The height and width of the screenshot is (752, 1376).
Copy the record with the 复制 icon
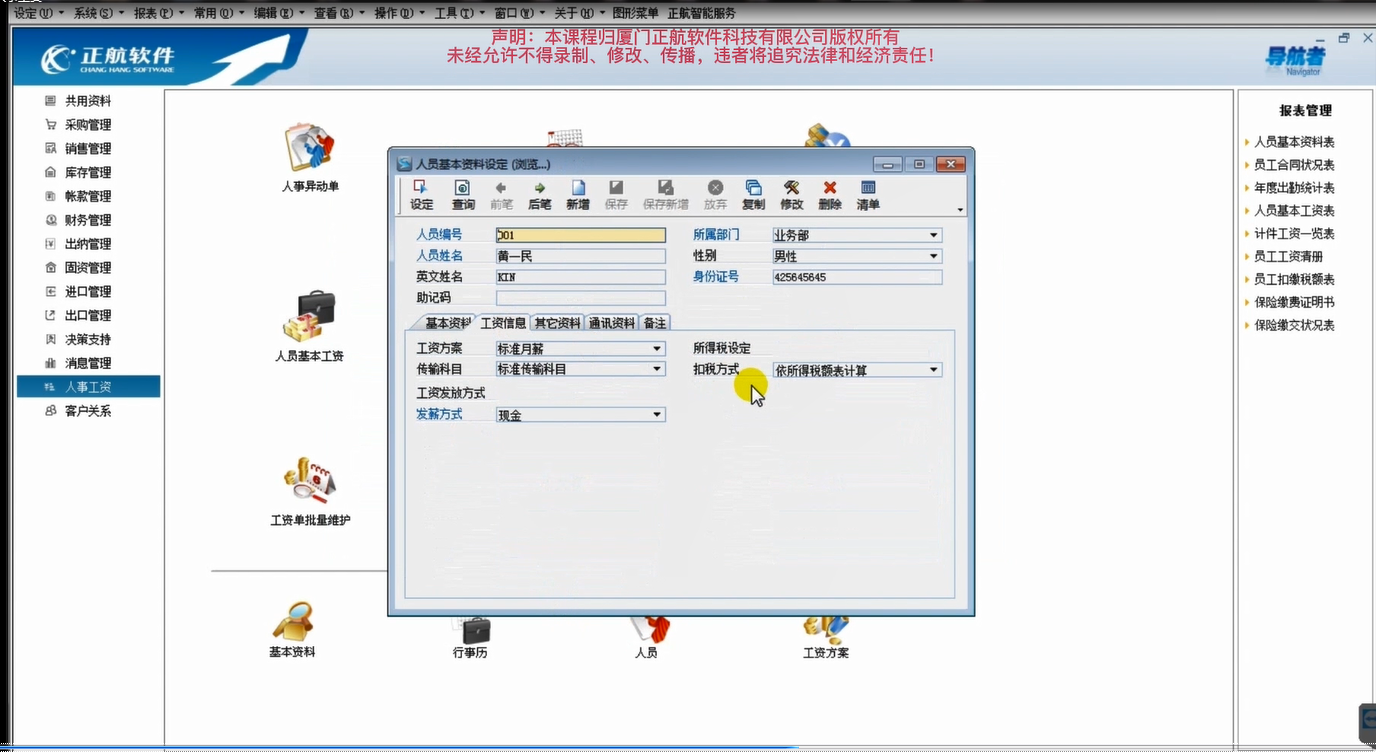pyautogui.click(x=753, y=195)
